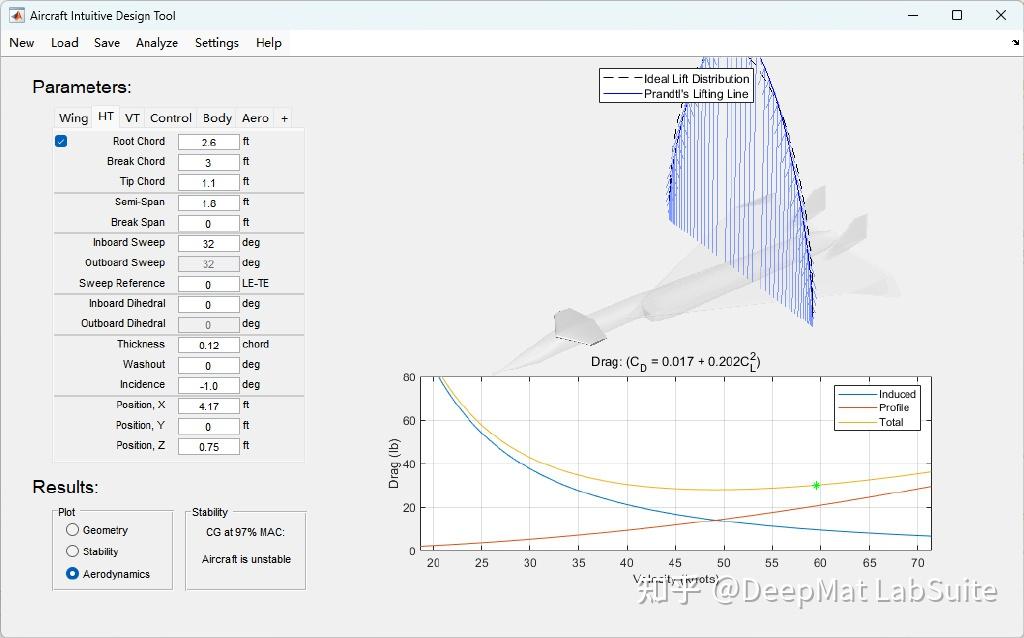Click the Position, X input field
The image size is (1024, 638).
point(208,405)
